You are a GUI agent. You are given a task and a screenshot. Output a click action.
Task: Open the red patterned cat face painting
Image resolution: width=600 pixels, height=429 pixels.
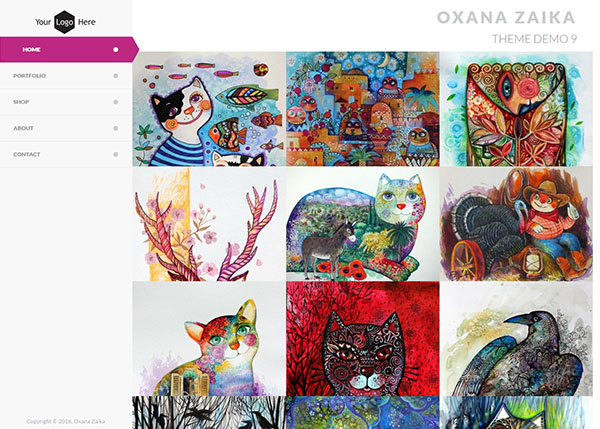pyautogui.click(x=363, y=339)
